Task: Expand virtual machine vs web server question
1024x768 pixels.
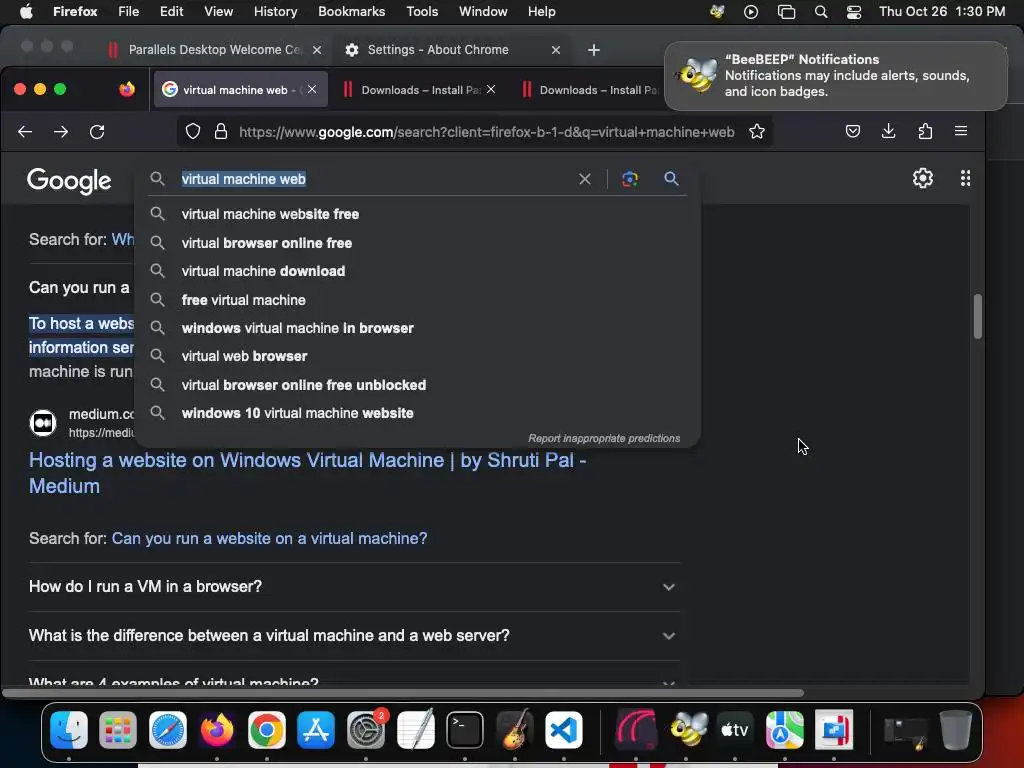Action: click(x=353, y=635)
